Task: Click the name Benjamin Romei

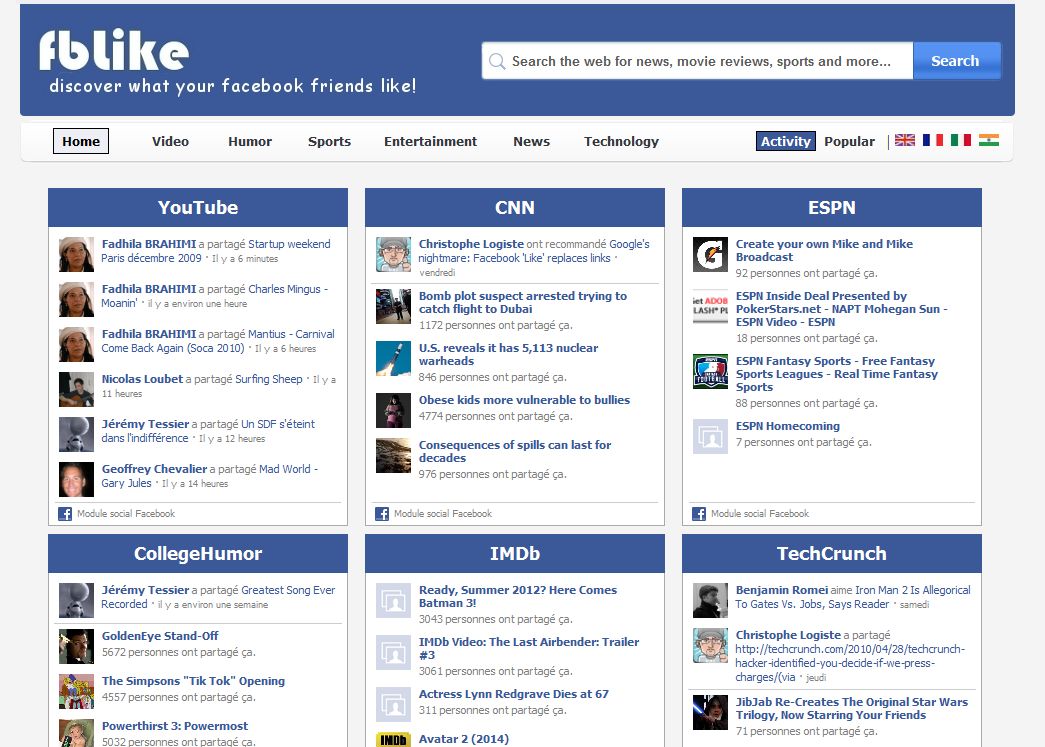Action: 782,590
